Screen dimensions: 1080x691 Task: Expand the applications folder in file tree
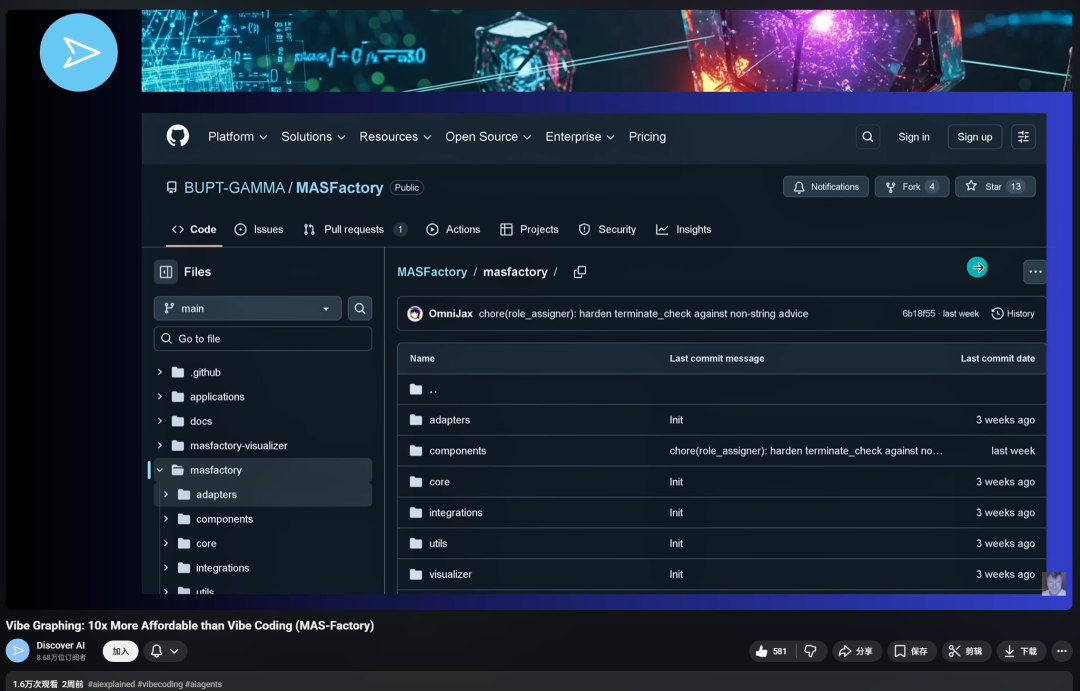(160, 397)
